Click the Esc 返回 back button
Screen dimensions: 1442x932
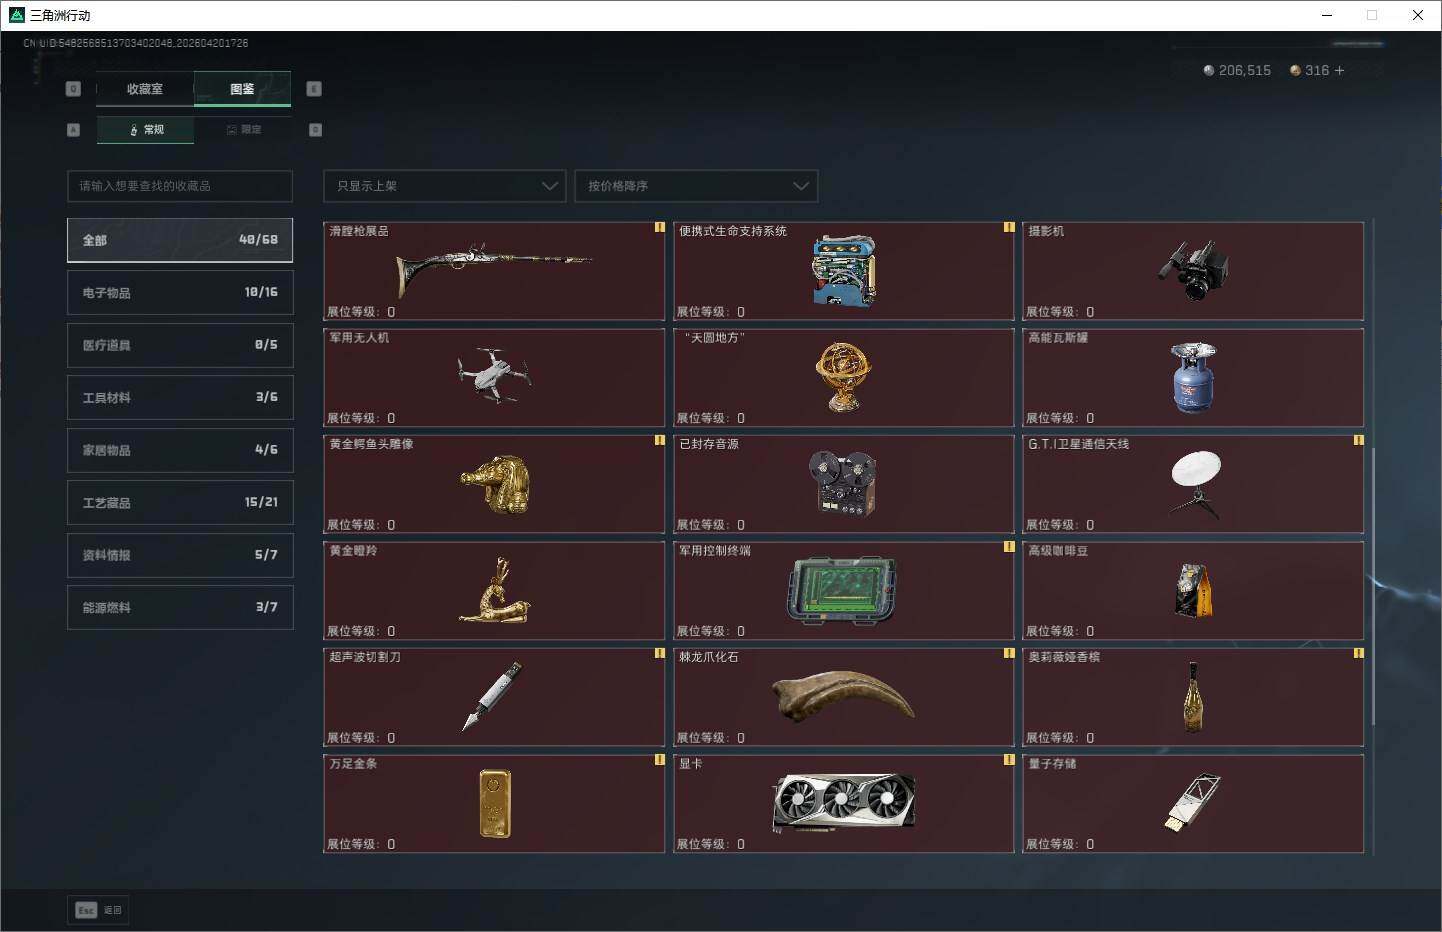[99, 910]
